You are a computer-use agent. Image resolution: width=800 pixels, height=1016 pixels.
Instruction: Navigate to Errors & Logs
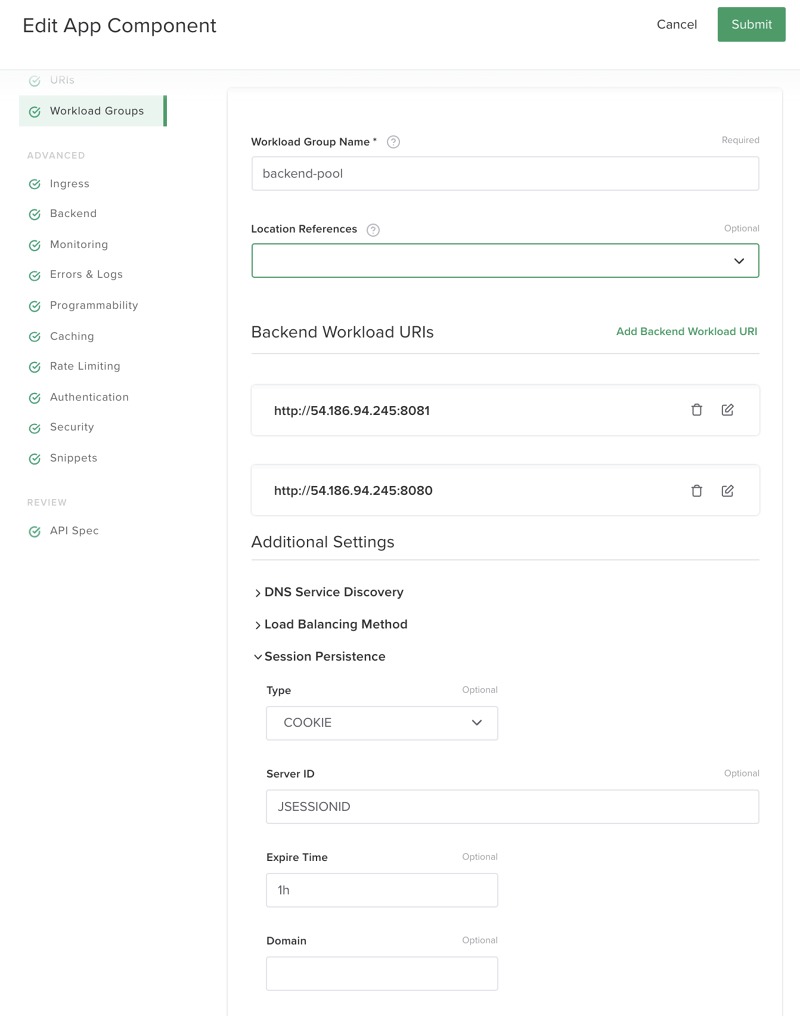[86, 275]
